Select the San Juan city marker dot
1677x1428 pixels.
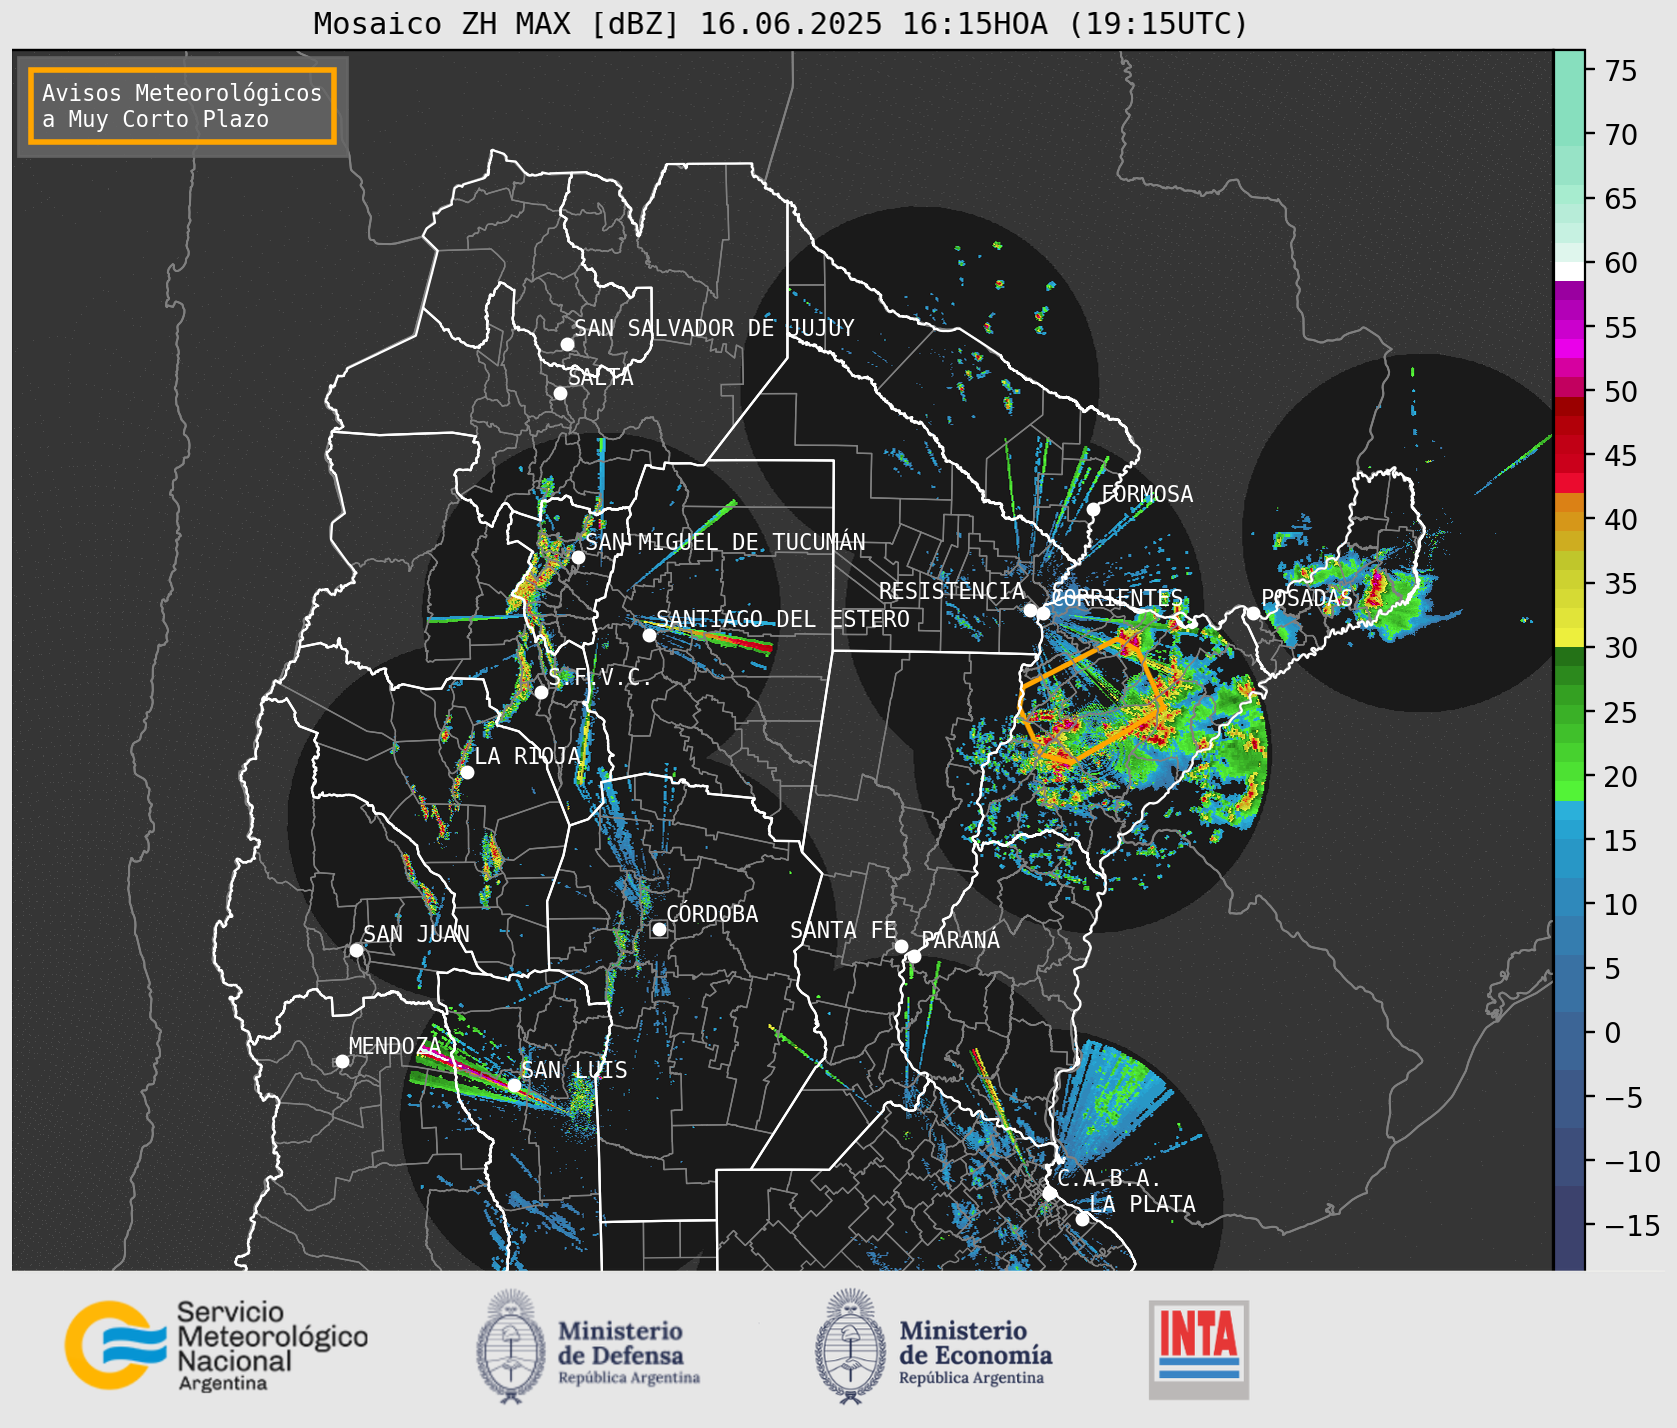tap(356, 950)
